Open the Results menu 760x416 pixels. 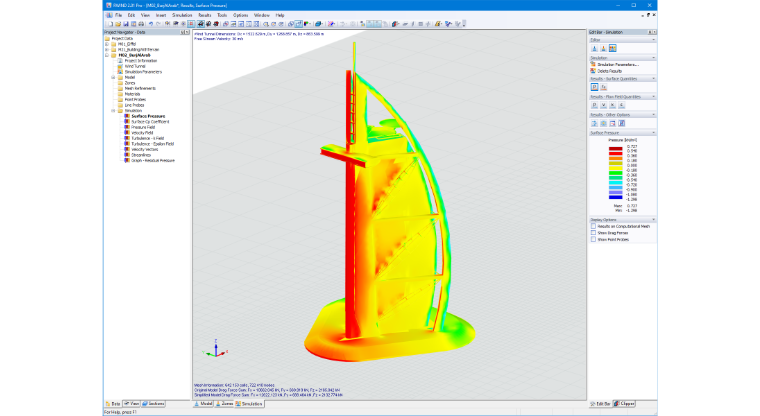(x=205, y=16)
